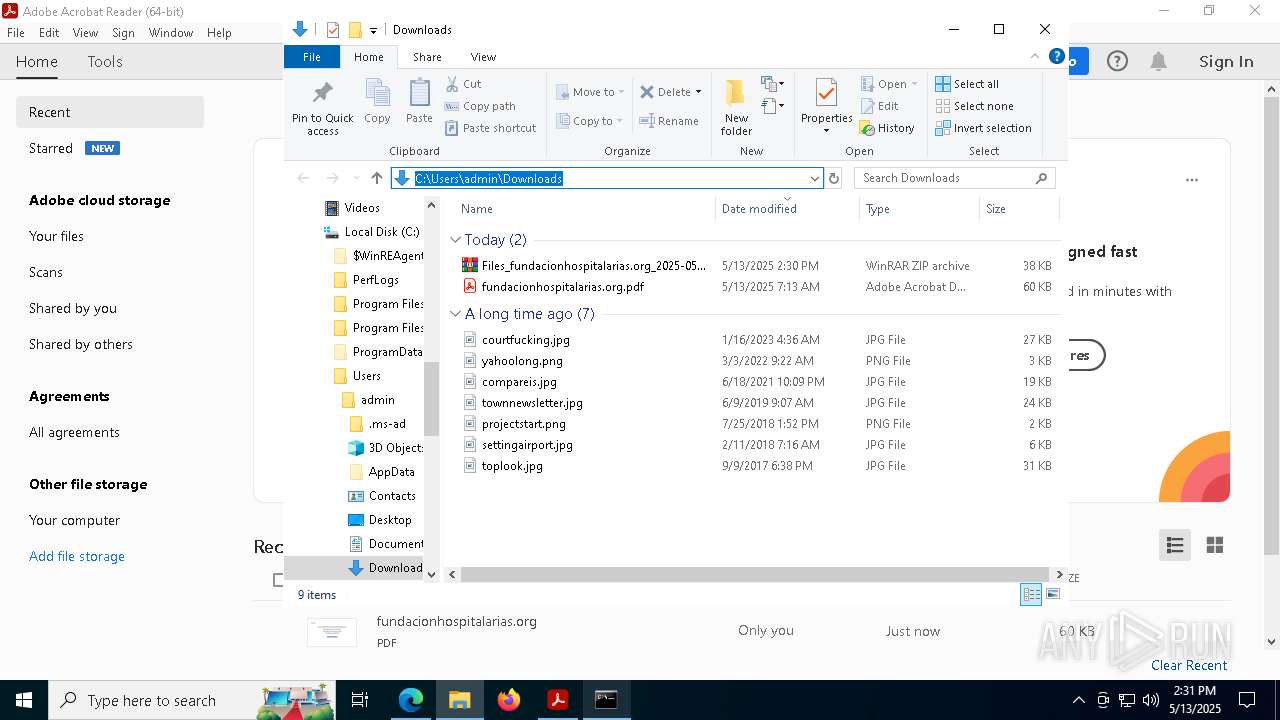Image resolution: width=1280 pixels, height=720 pixels.
Task: Click the Copy ribbon icon
Action: [x=377, y=101]
